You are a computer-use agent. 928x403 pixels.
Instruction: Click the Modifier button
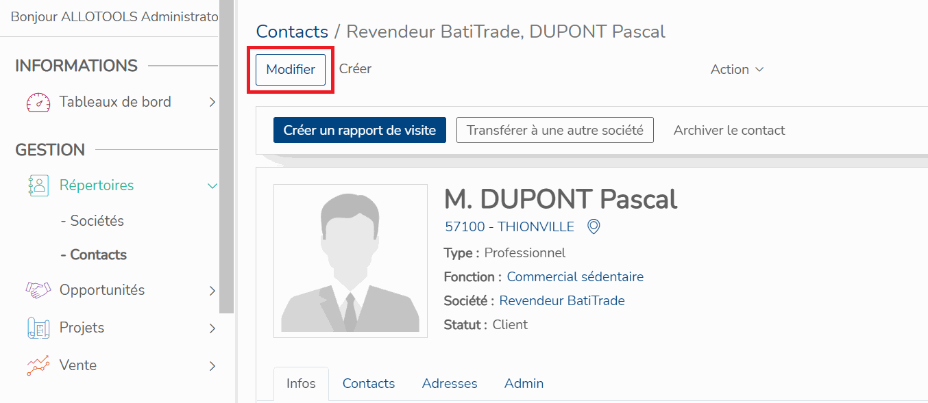tap(291, 70)
